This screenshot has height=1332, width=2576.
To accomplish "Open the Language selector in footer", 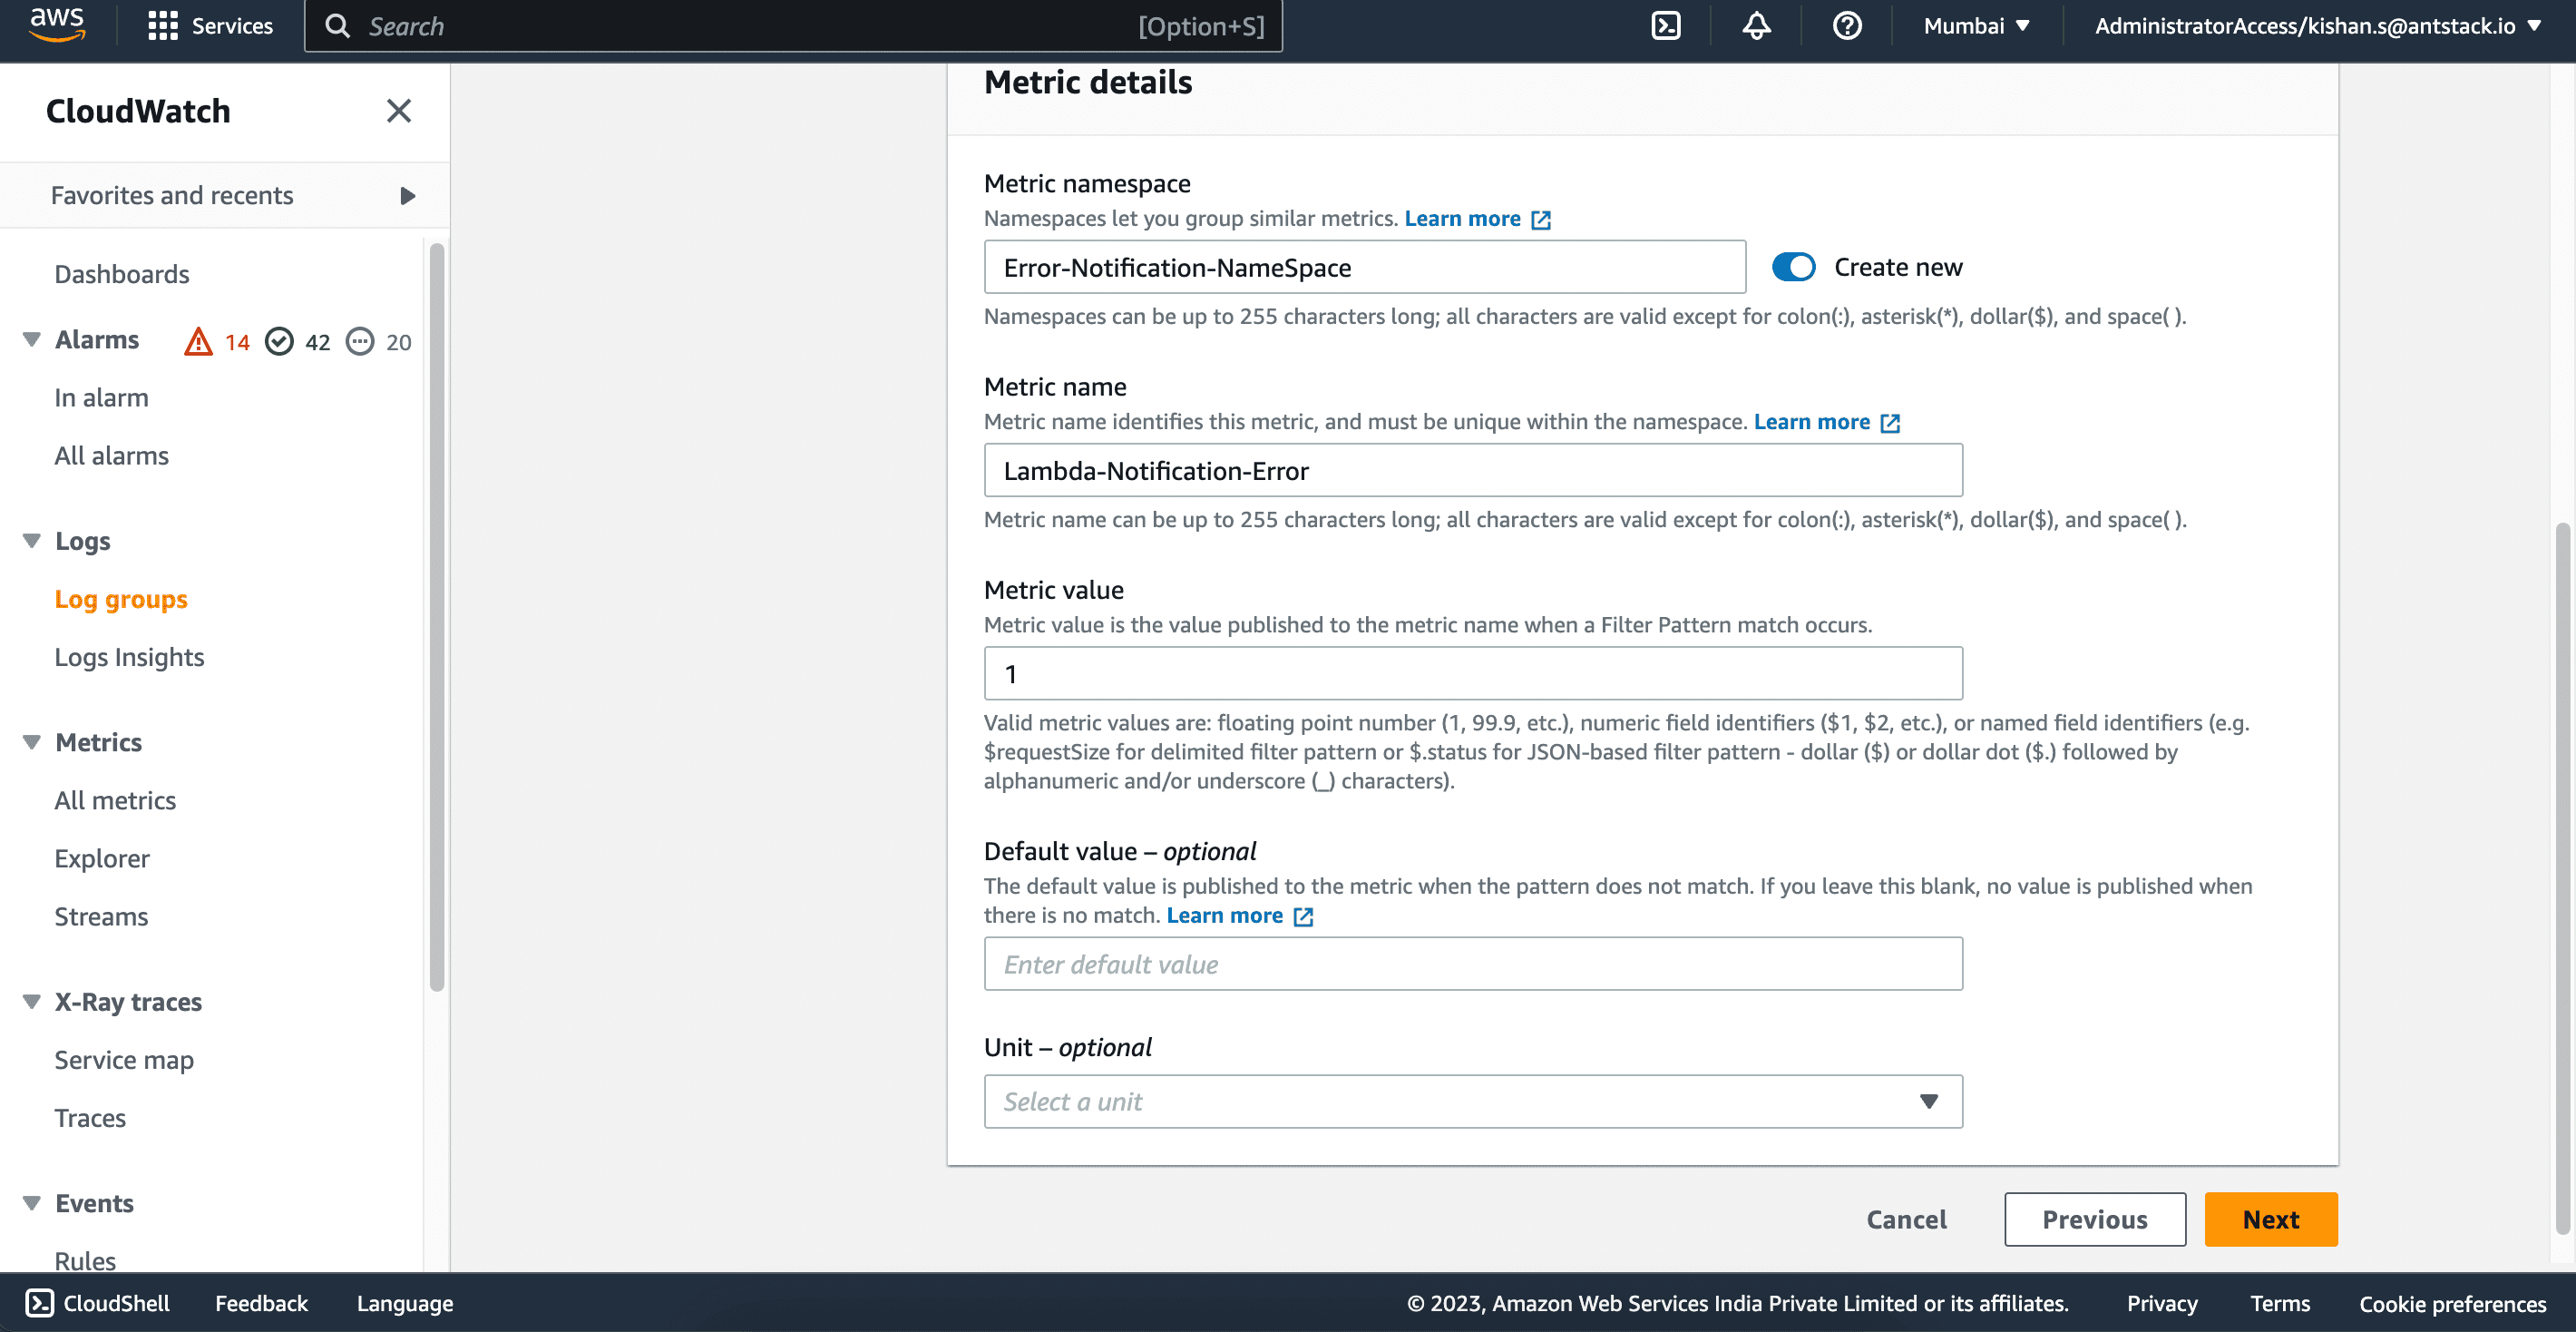I will click(x=405, y=1303).
